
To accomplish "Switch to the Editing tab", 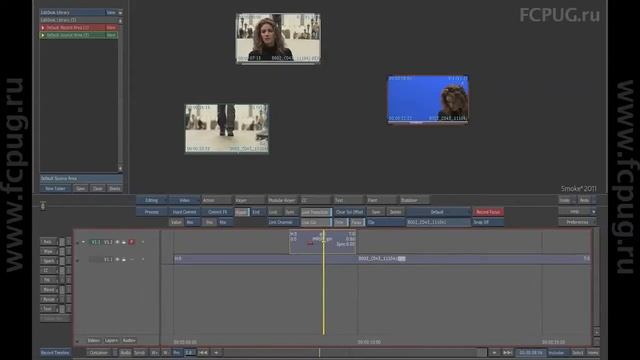I will [x=151, y=200].
